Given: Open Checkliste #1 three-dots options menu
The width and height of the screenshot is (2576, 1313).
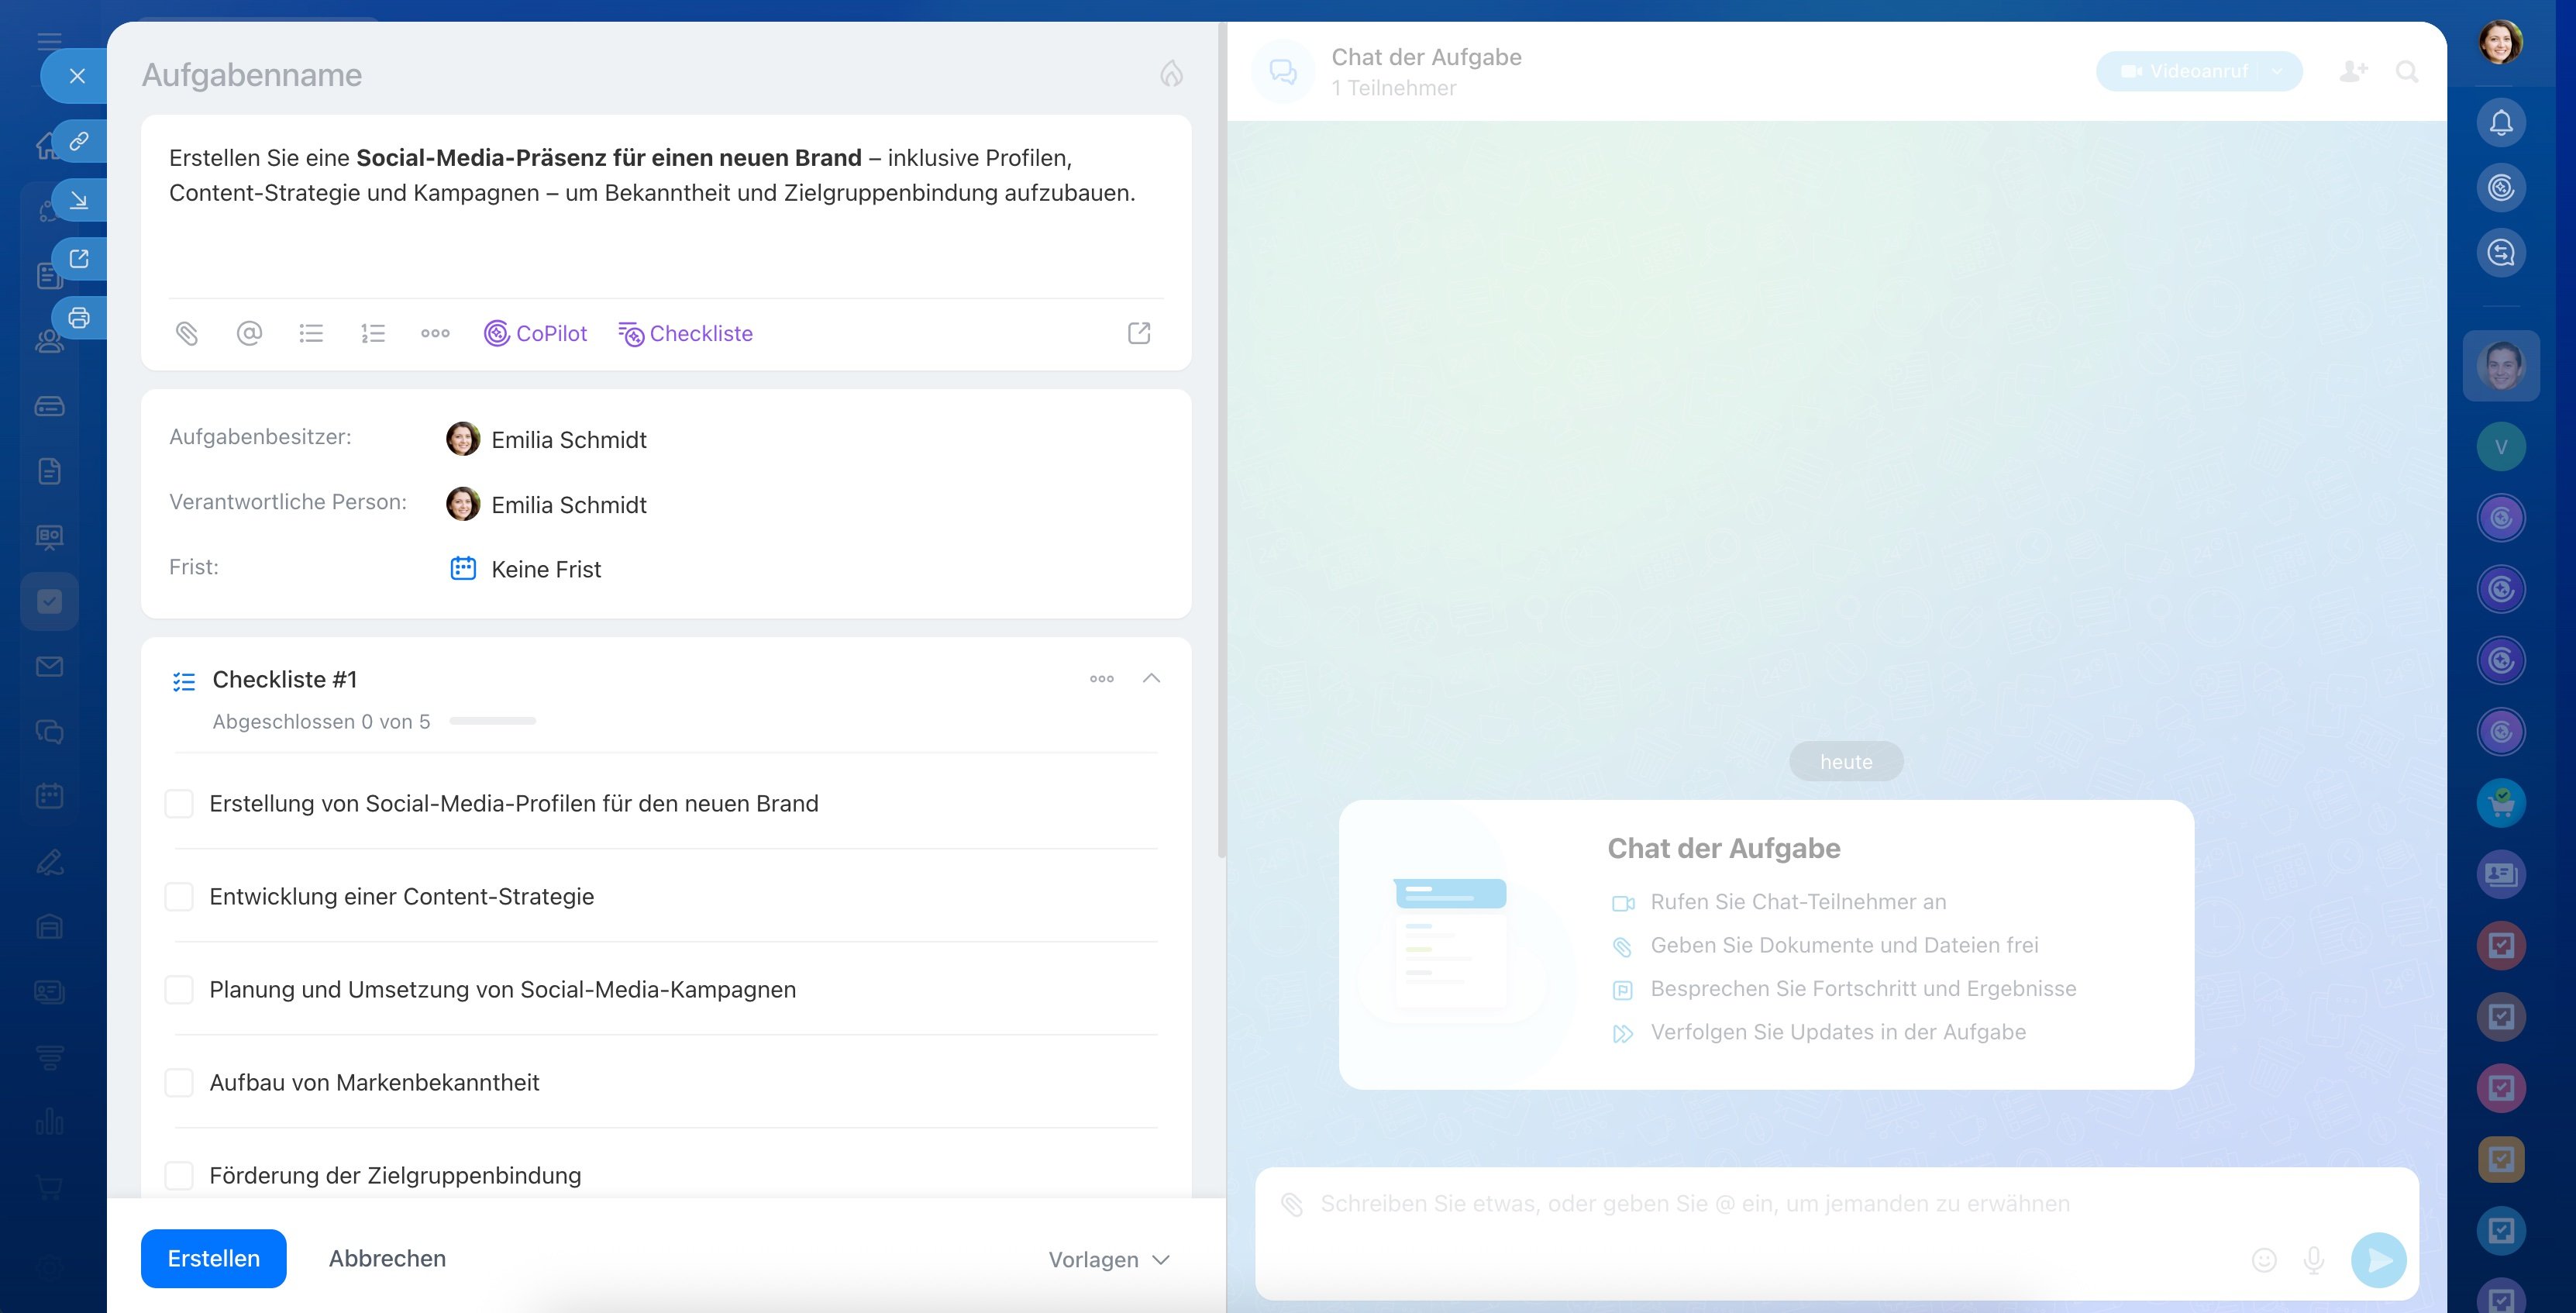Looking at the screenshot, I should (x=1101, y=678).
